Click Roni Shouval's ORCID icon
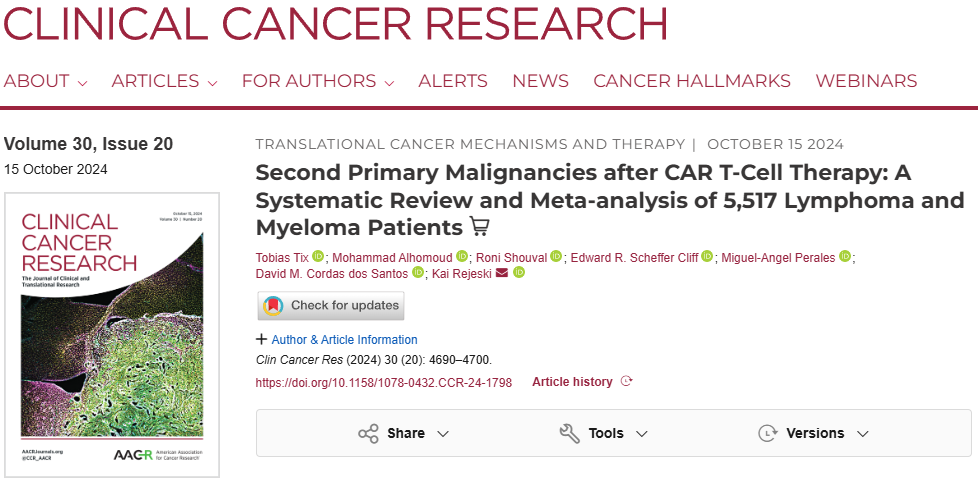 point(556,257)
